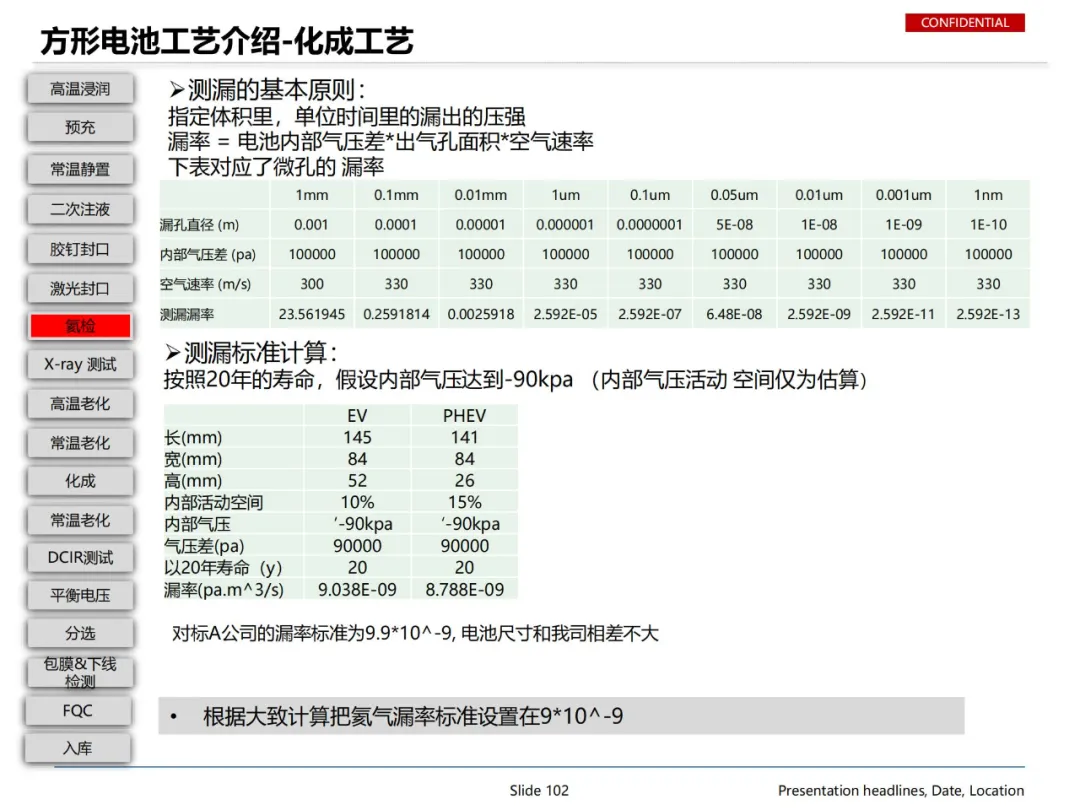This screenshot has height=810, width=1080.
Task: Click the gray conclusion bar about 氦气漏率标准
Action: coord(561,716)
